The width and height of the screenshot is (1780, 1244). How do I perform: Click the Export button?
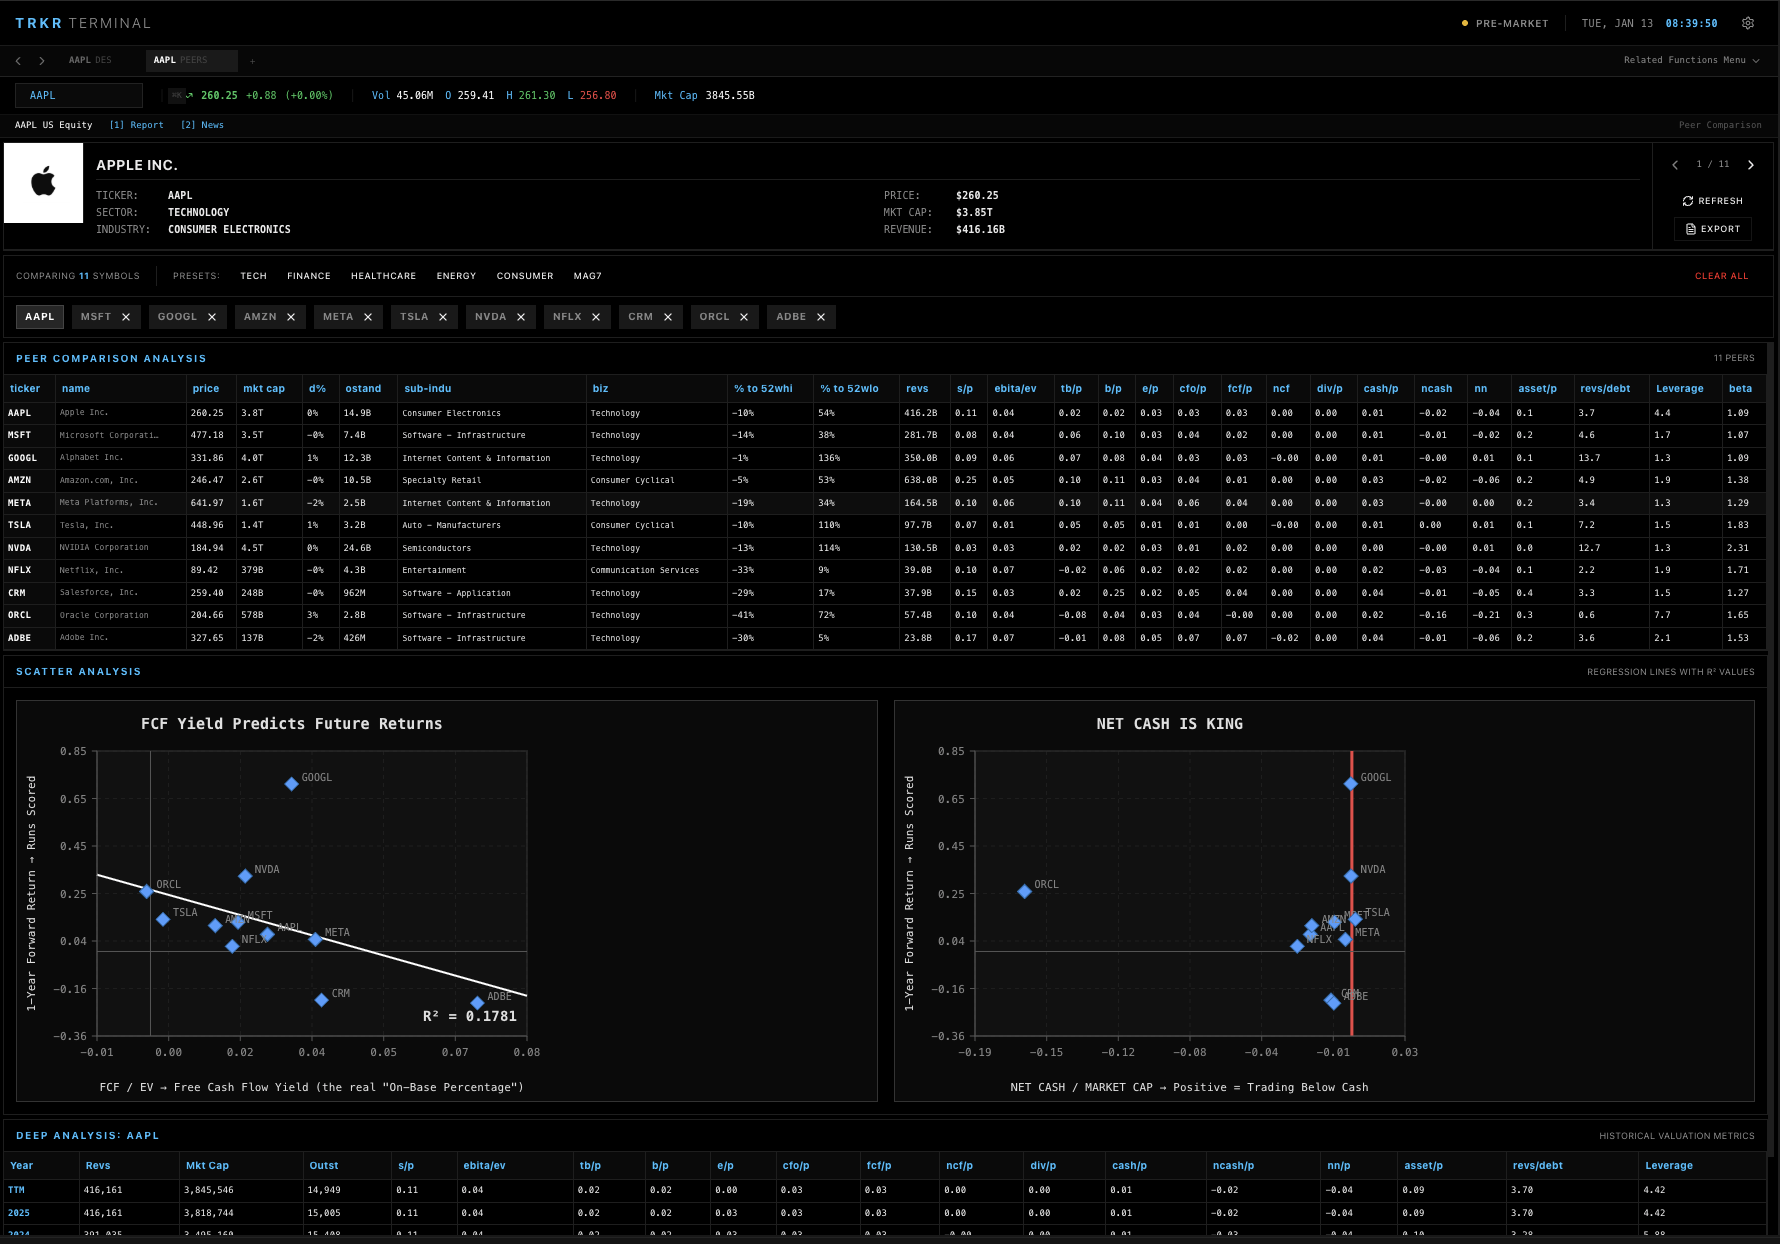(x=1713, y=229)
